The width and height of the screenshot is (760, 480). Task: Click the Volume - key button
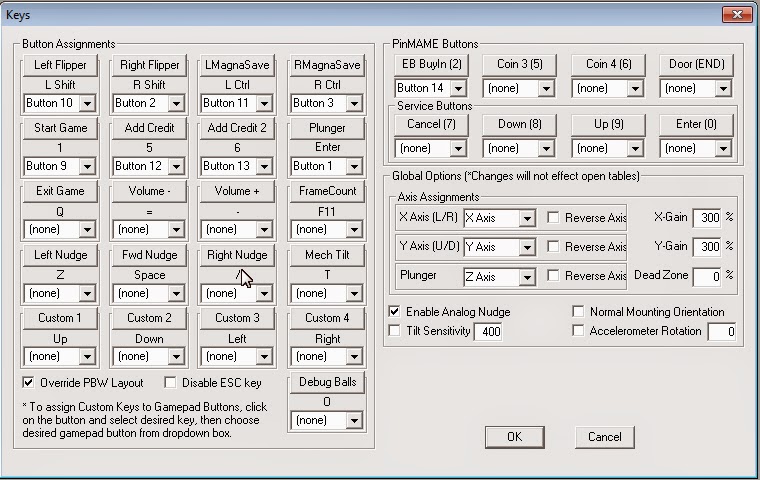click(149, 191)
